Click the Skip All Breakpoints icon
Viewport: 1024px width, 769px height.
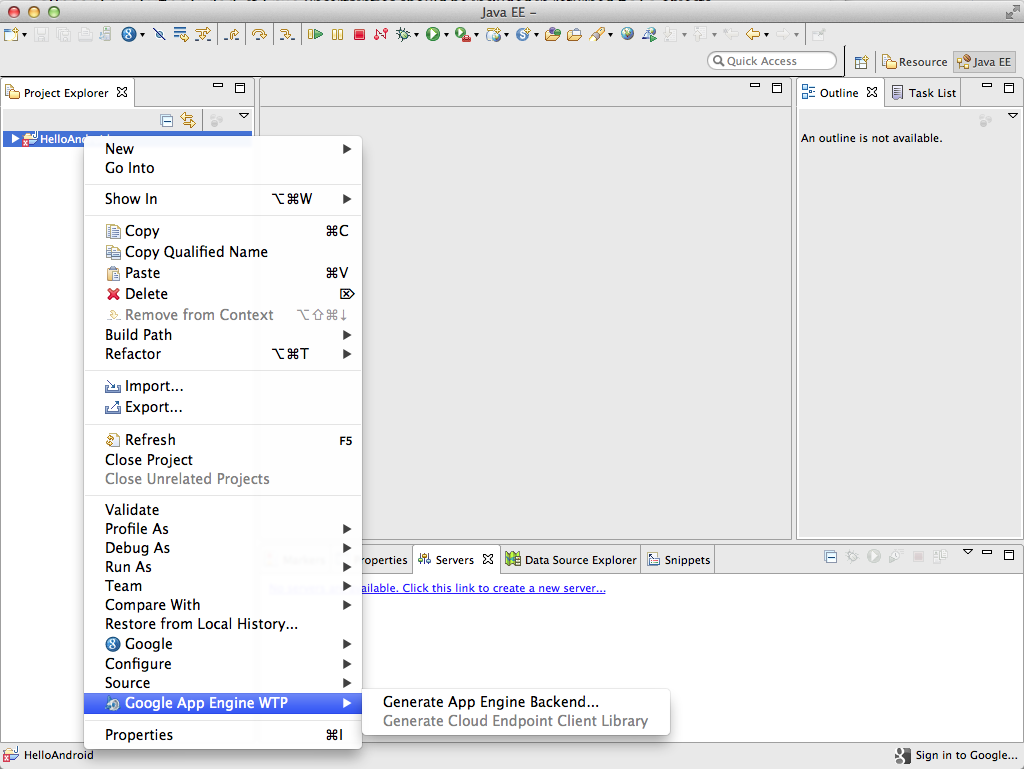pyautogui.click(x=159, y=35)
